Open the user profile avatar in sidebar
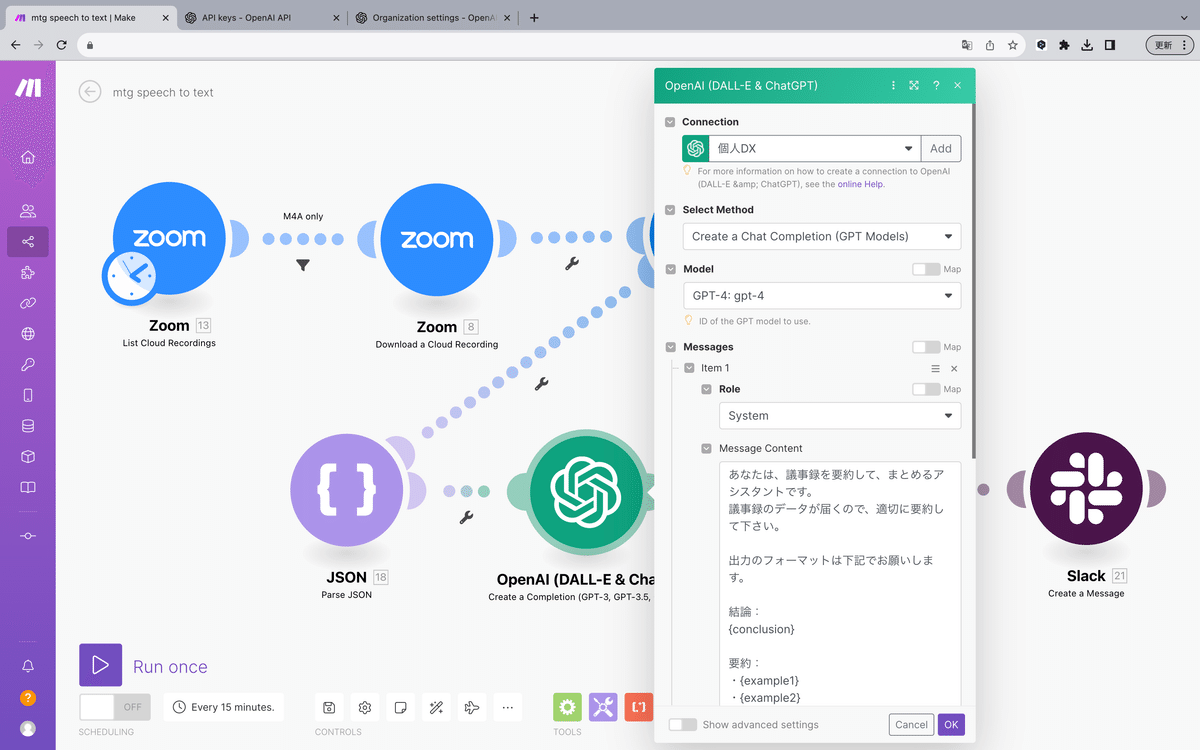The height and width of the screenshot is (750, 1200). 27,729
